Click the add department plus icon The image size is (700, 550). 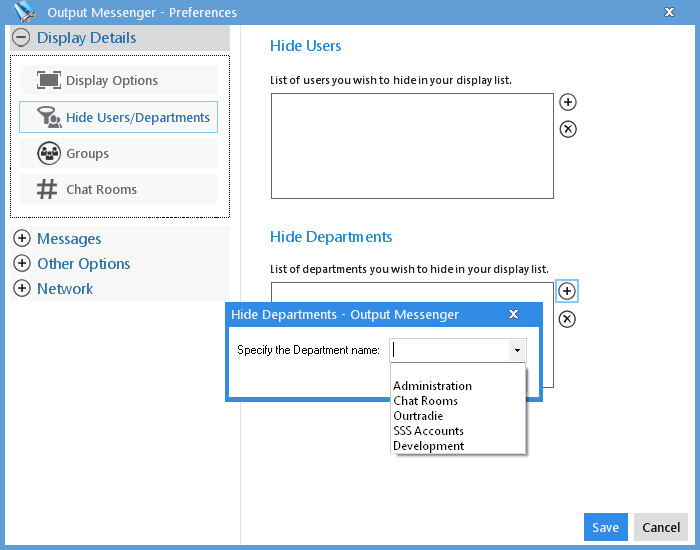[x=567, y=291]
